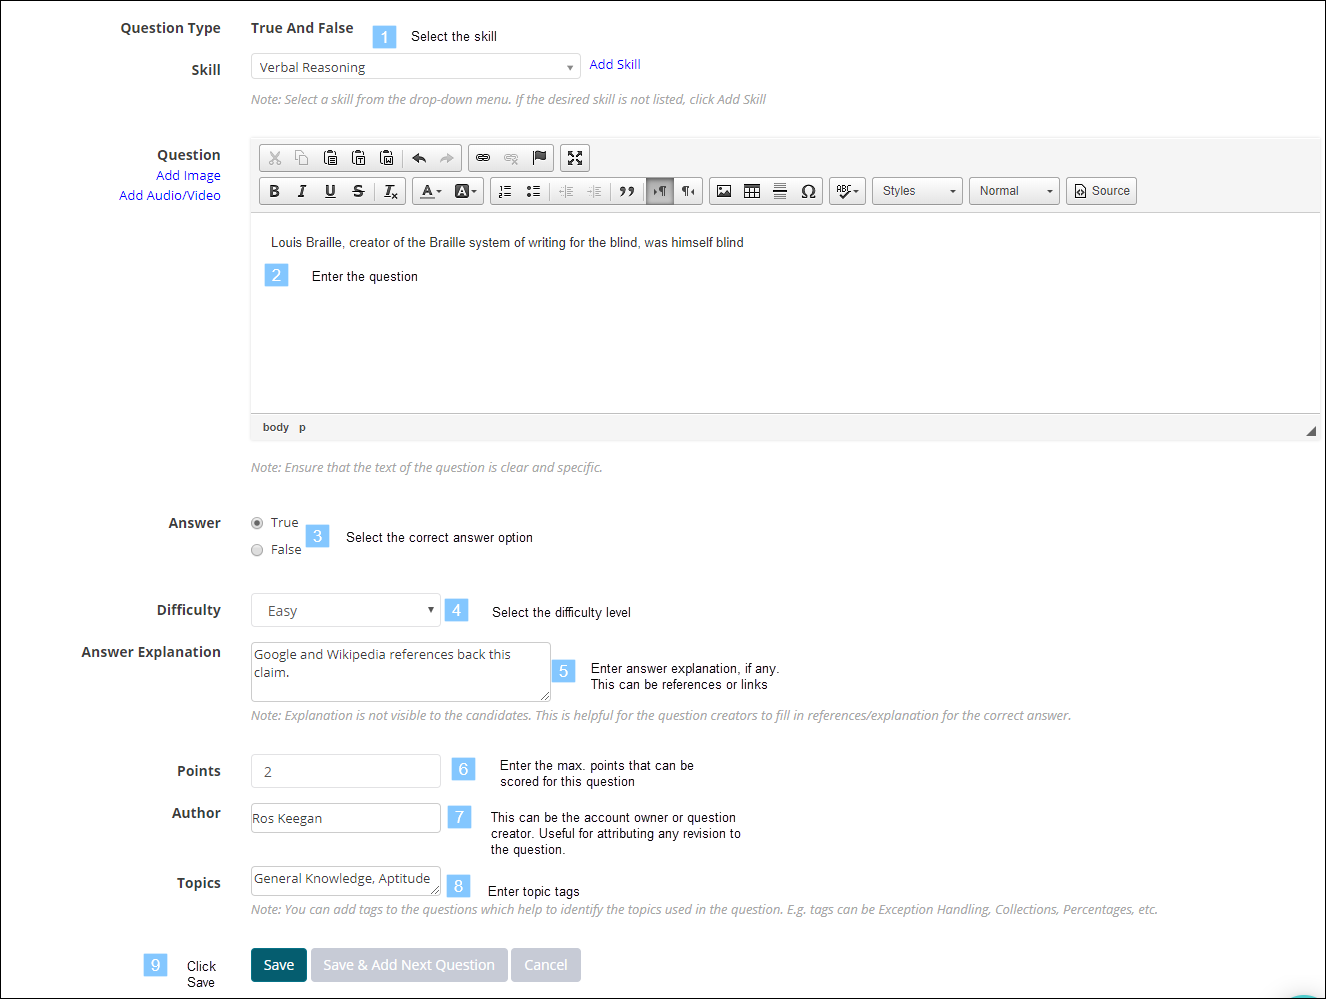The image size is (1326, 999).
Task: Toggle underline formatting
Action: click(x=330, y=191)
